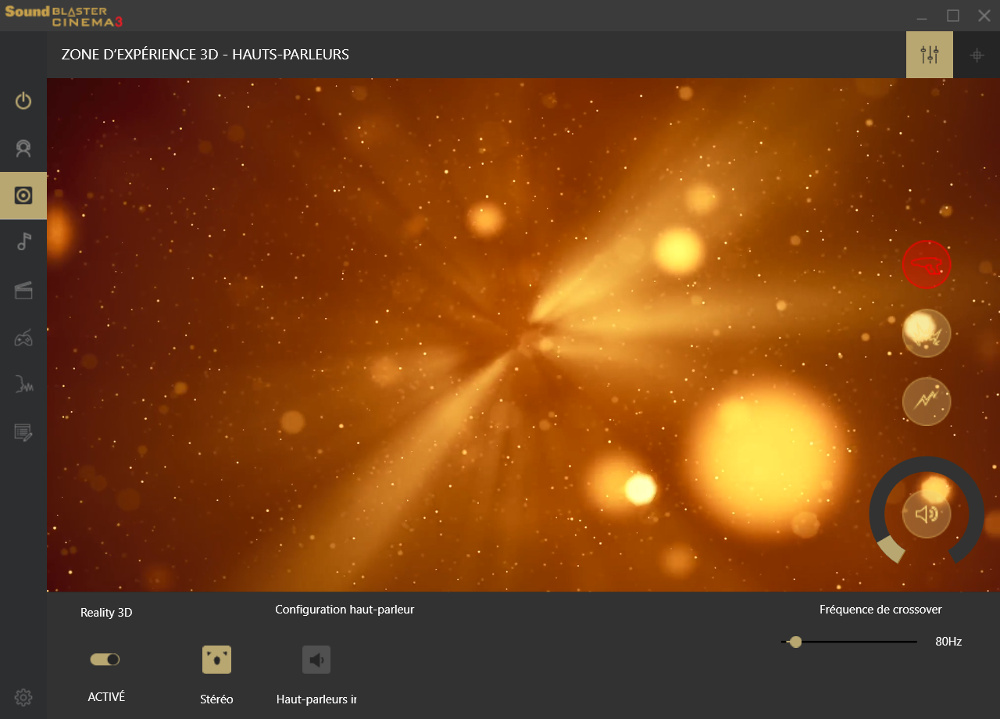Viewport: 1000px width, 719px height.
Task: Disable the Reality 3D switch
Action: coord(105,659)
